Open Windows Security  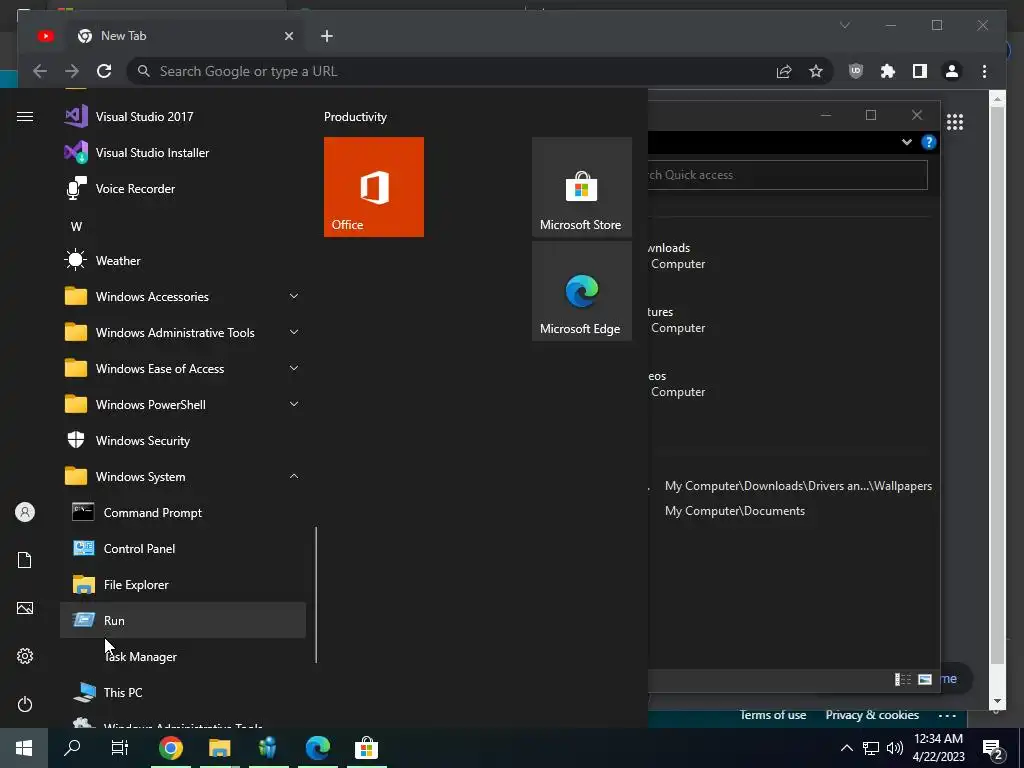click(x=183, y=441)
